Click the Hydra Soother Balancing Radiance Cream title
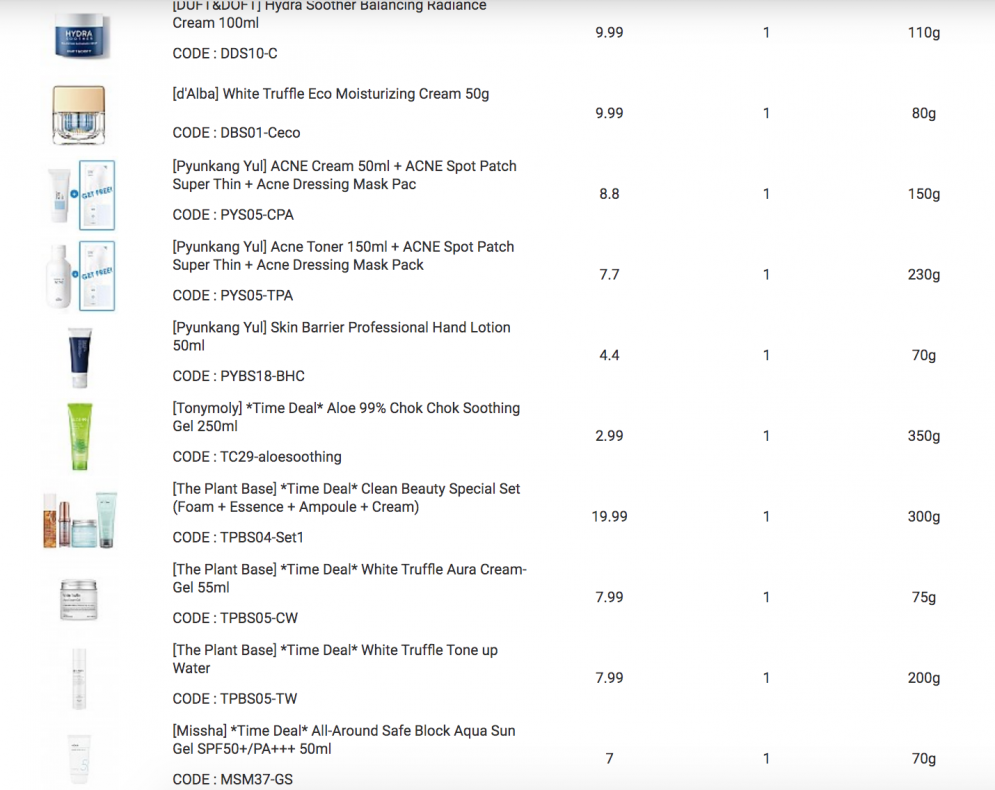 (329, 14)
